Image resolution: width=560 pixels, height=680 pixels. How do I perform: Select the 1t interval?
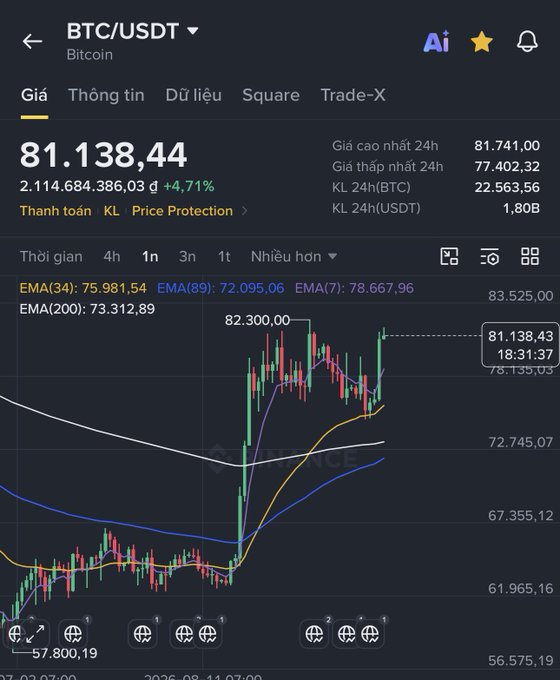(x=224, y=256)
